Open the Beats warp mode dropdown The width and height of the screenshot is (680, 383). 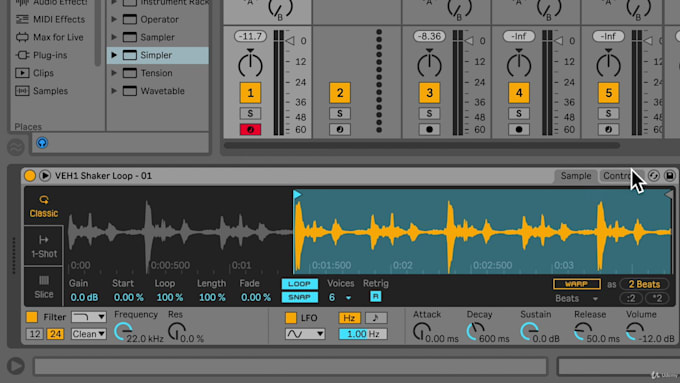point(577,298)
